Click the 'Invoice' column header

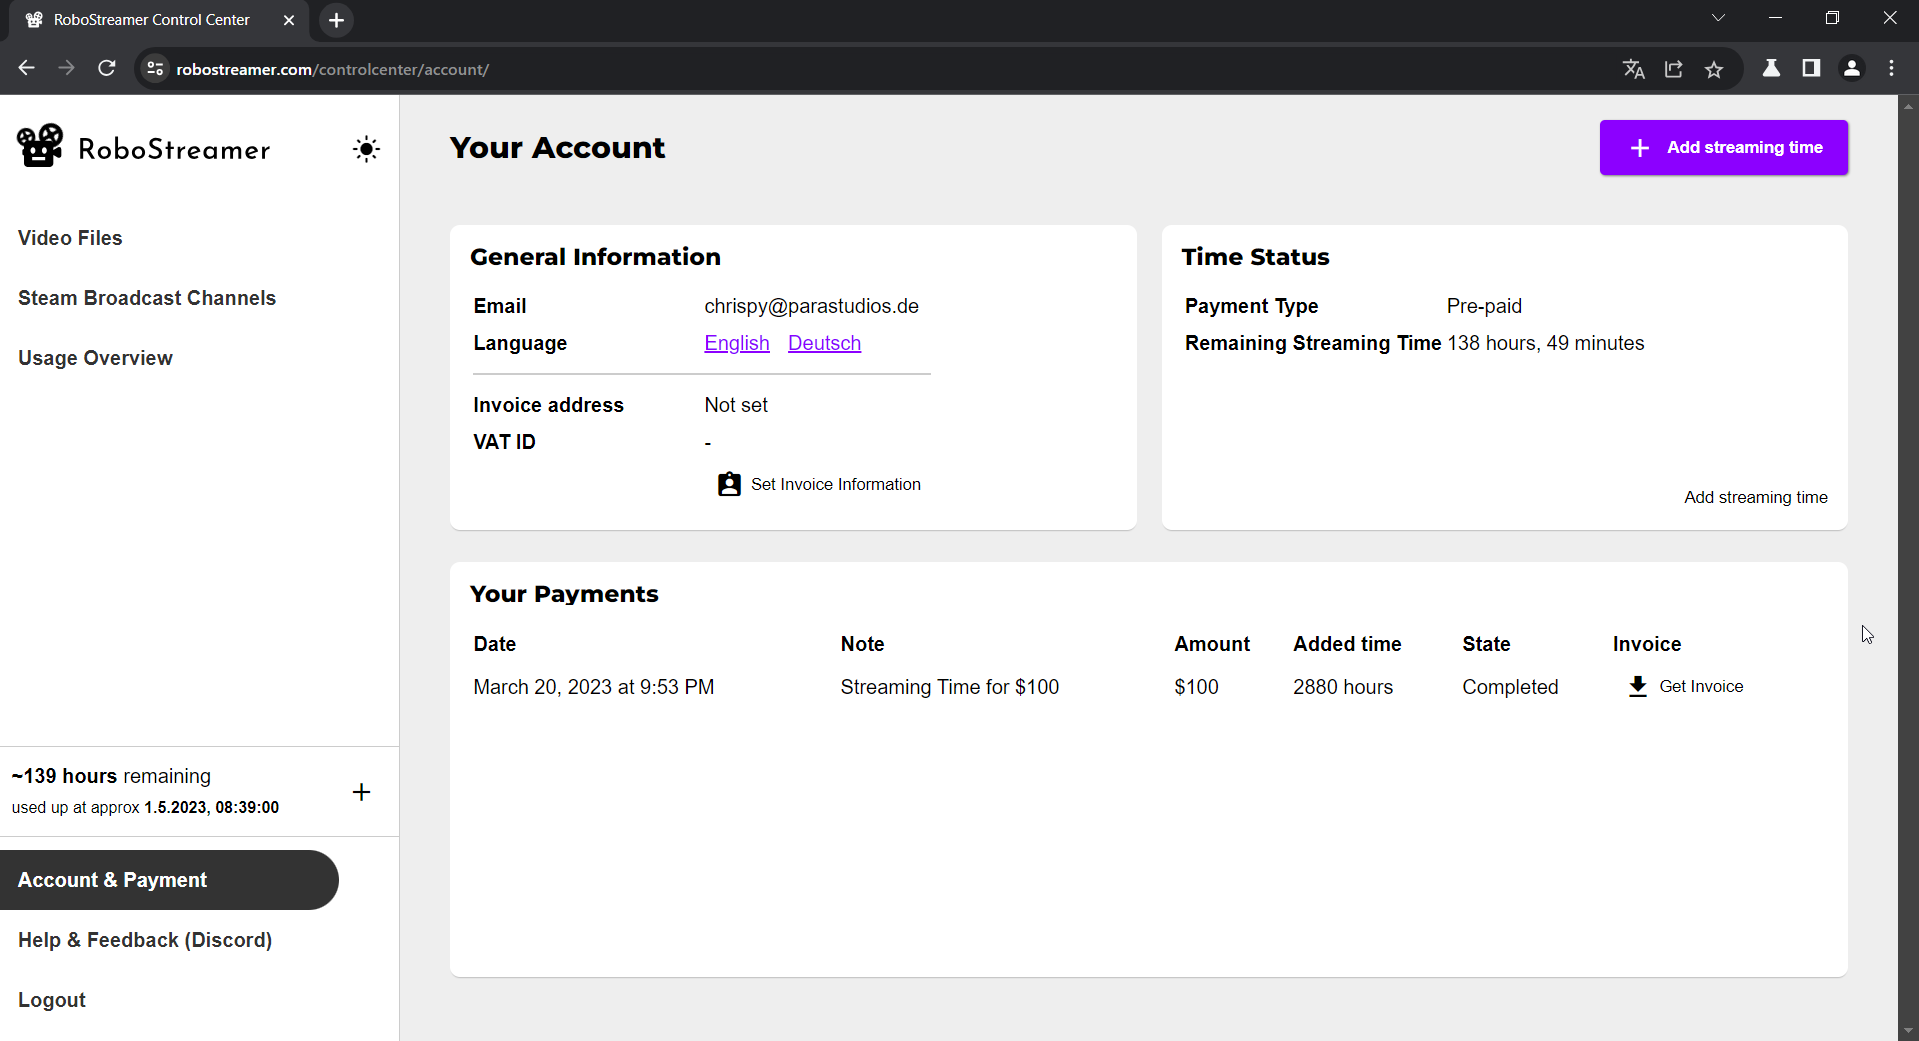(x=1646, y=644)
